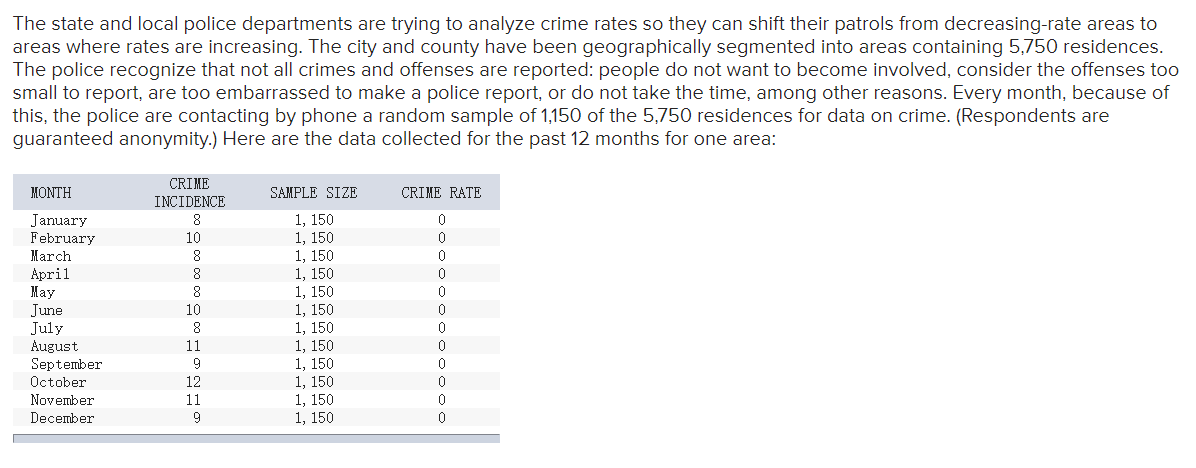1196x468 pixels.
Task: Click the problem description paragraph text
Action: pos(596,82)
